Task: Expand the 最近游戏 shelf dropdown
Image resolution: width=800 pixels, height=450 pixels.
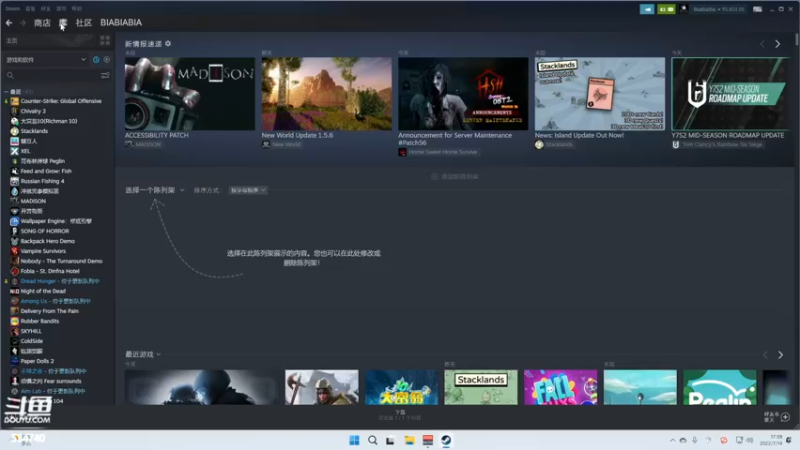Action: coord(143,354)
